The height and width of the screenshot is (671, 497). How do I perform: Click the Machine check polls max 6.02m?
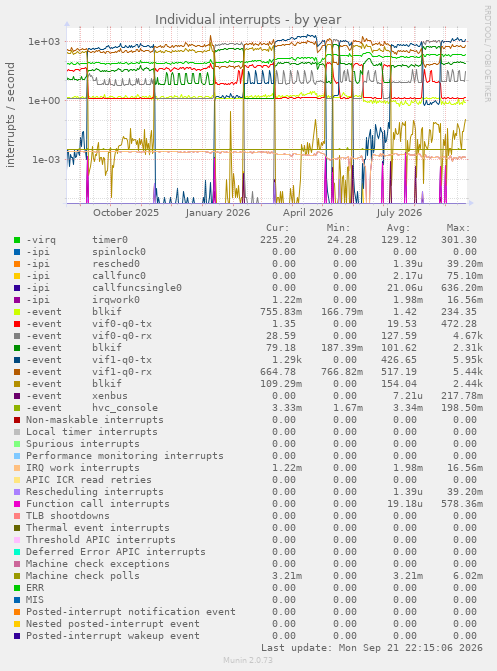click(468, 576)
